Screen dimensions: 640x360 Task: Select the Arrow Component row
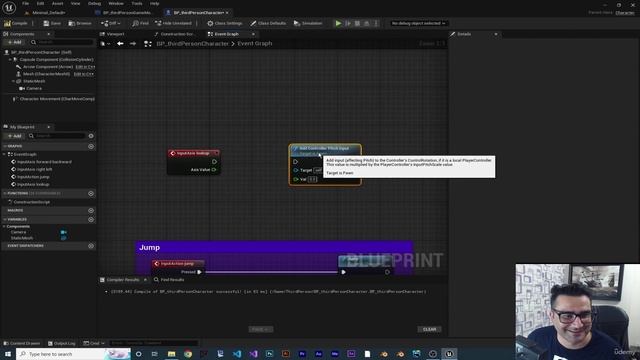tap(48, 67)
